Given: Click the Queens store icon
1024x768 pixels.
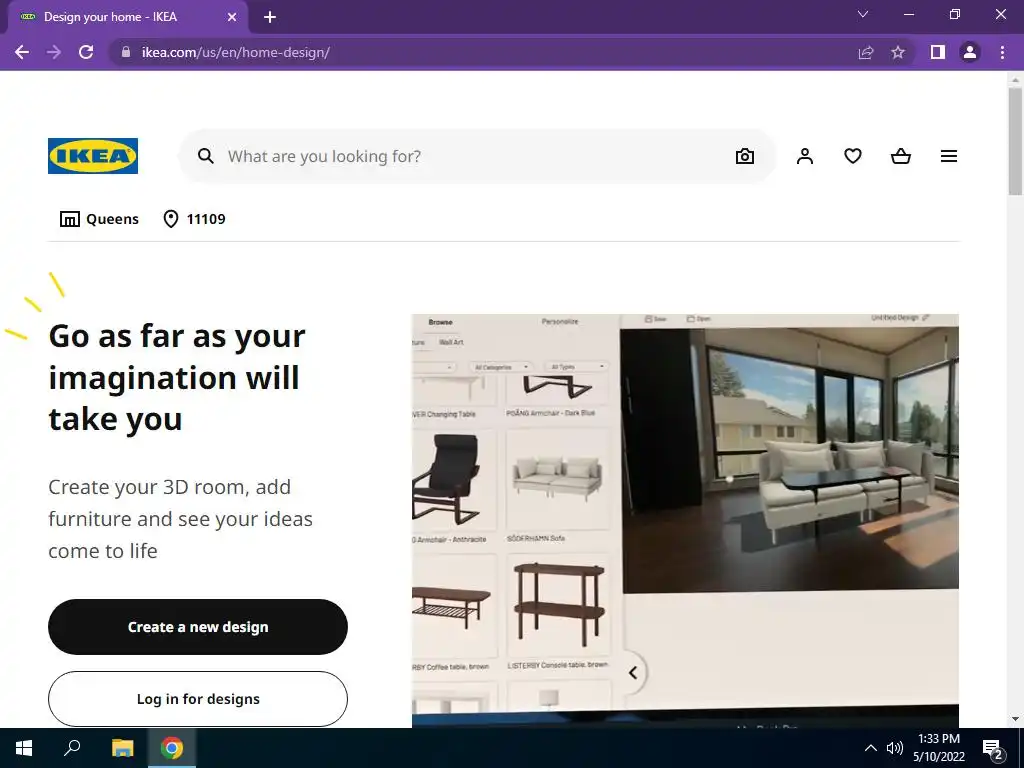Looking at the screenshot, I should [70, 219].
